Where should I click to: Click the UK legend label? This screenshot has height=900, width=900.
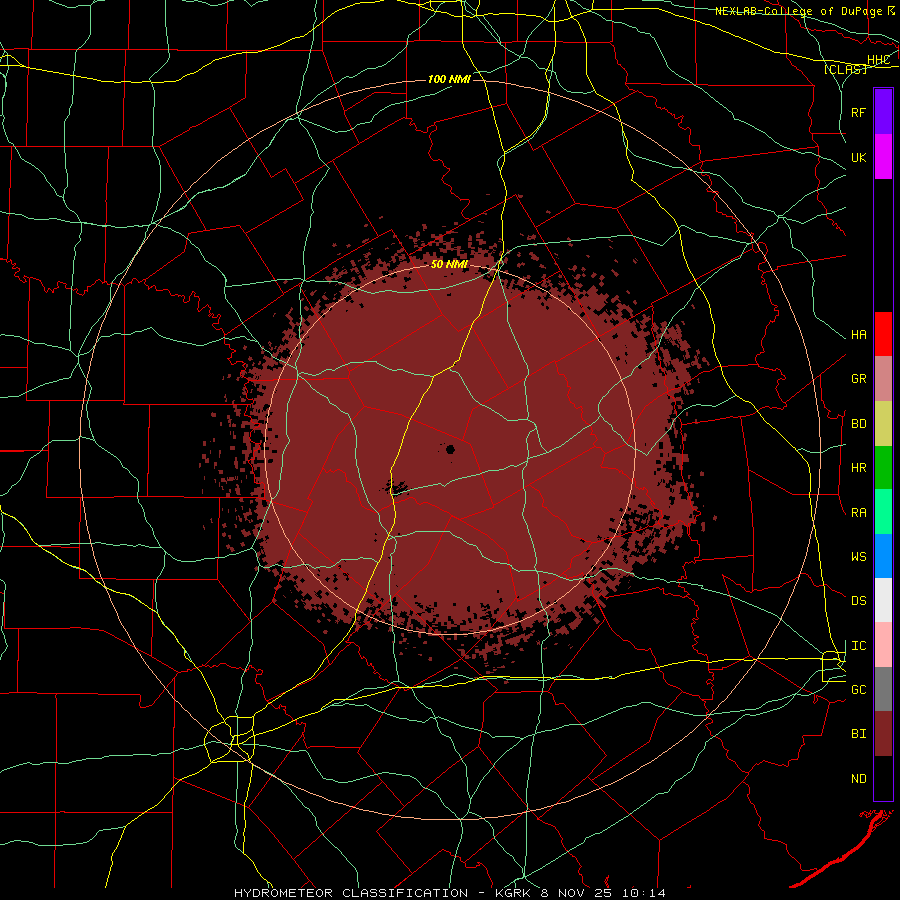(858, 157)
